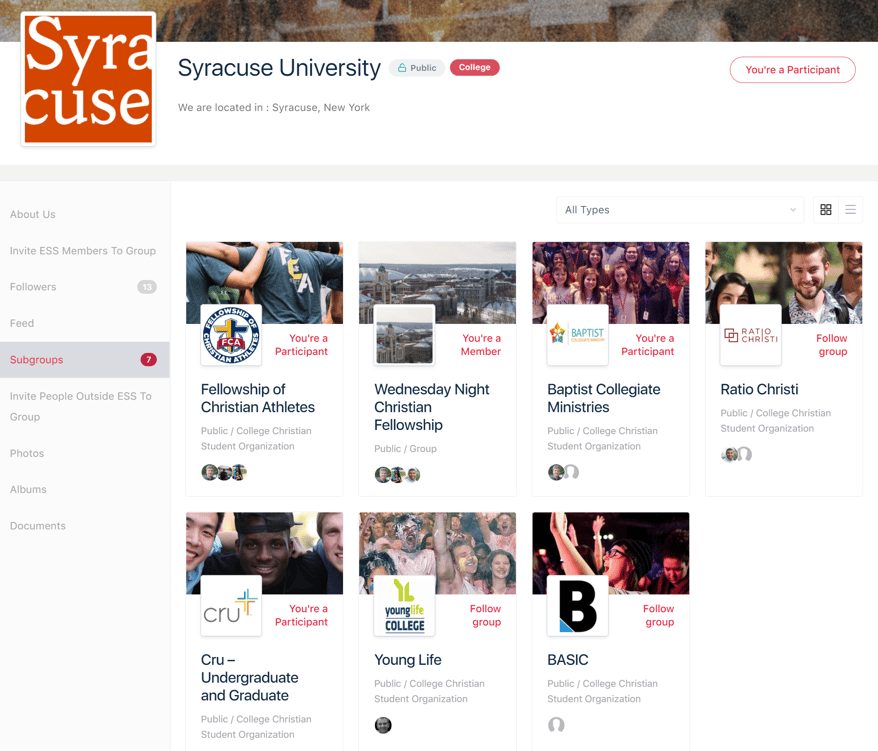
Task: View the Young Life member avatar
Action: [383, 725]
